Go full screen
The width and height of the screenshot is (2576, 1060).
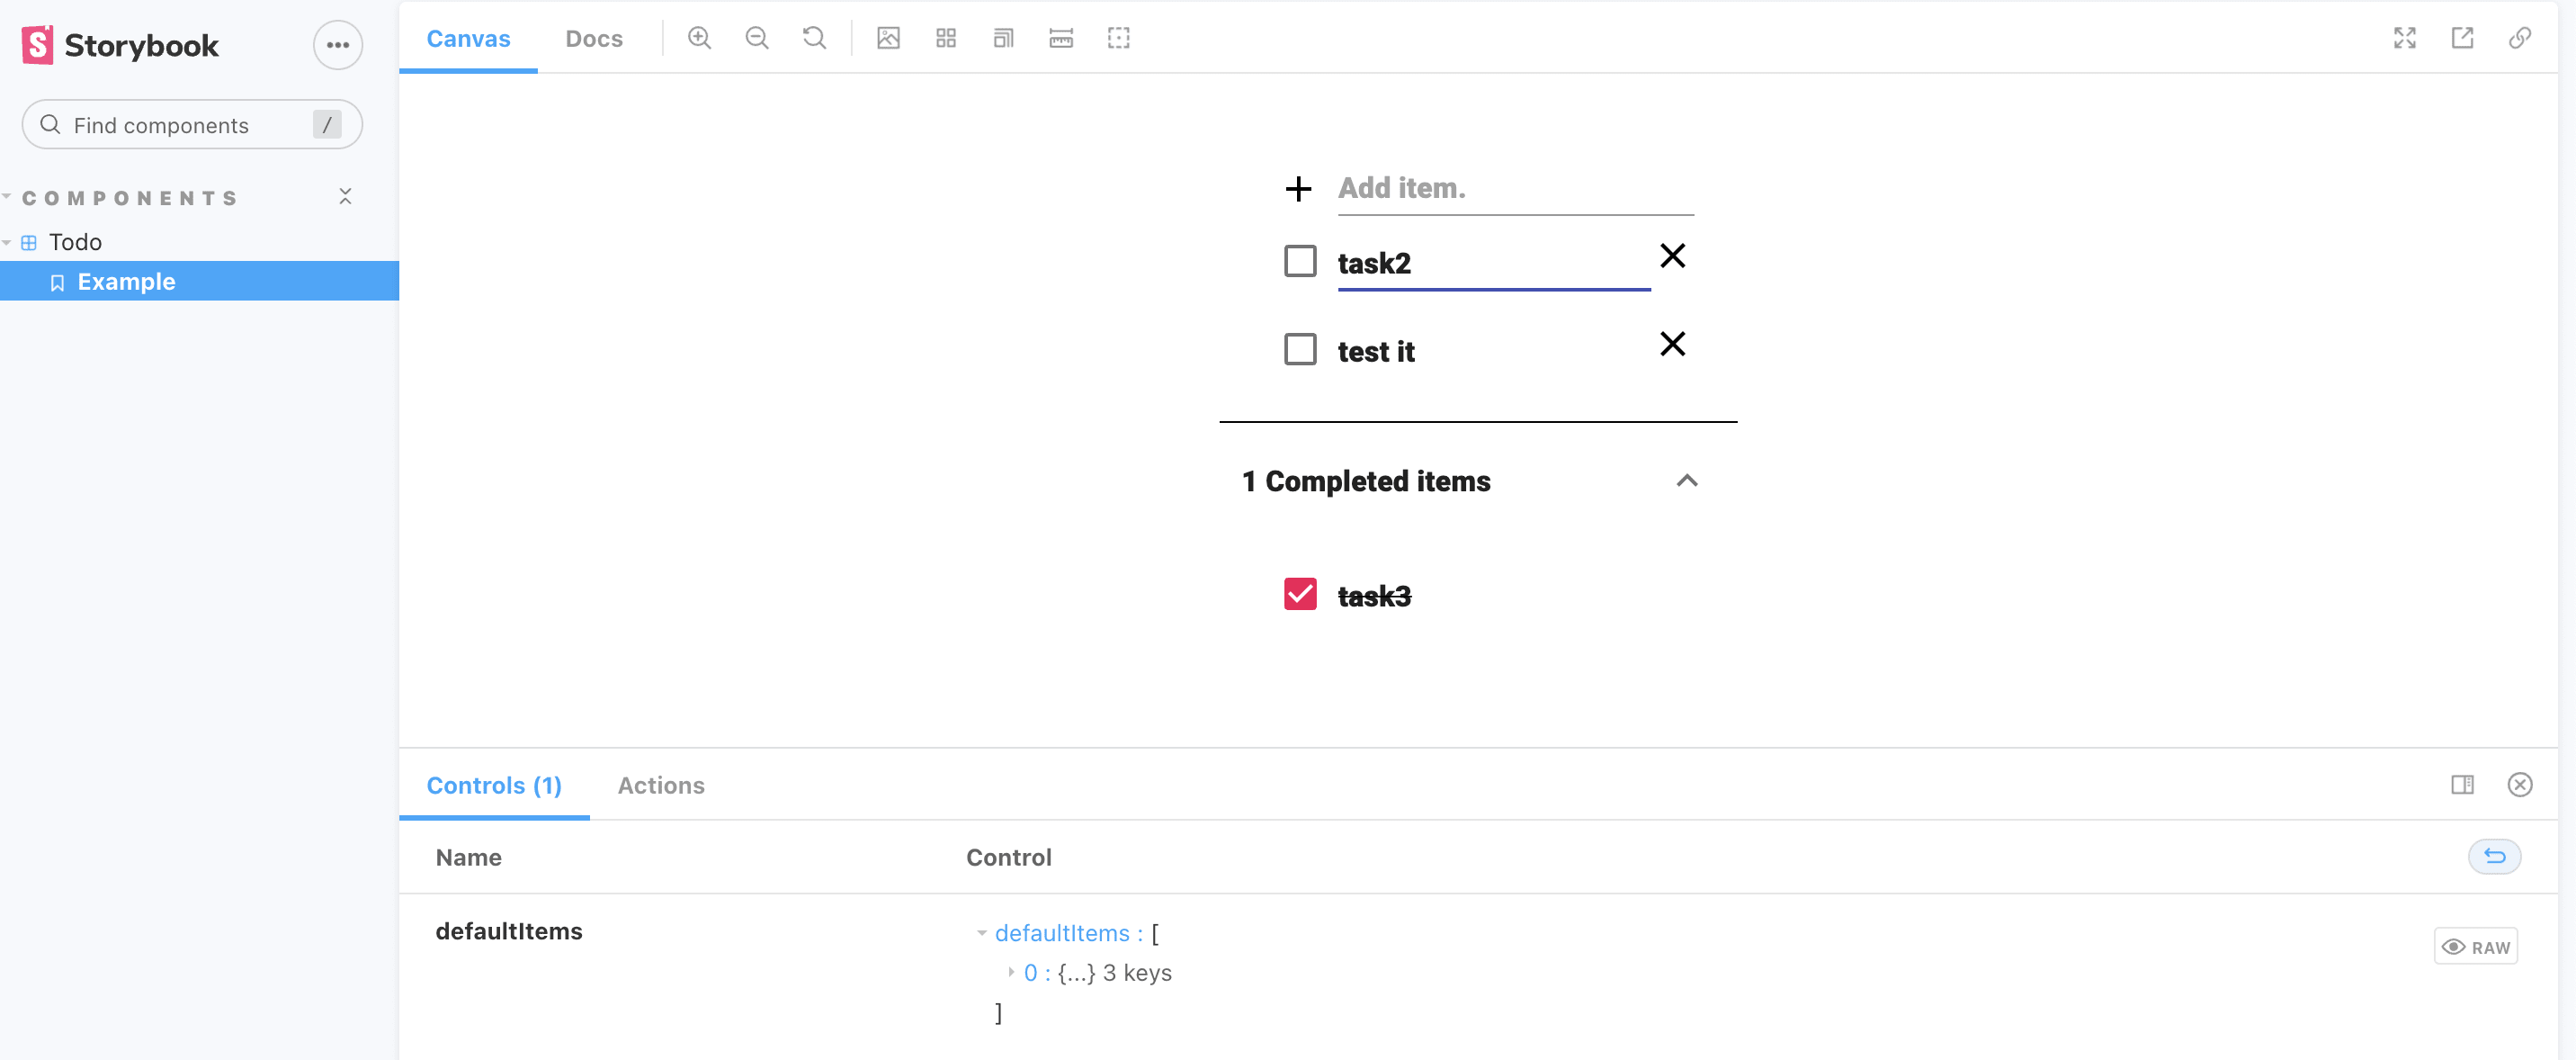coord(2404,38)
